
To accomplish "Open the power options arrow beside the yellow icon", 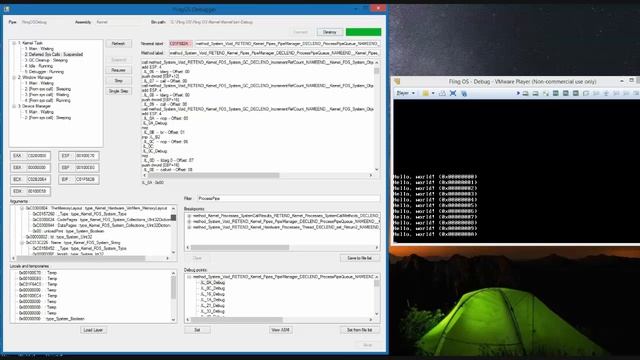I will coord(433,93).
